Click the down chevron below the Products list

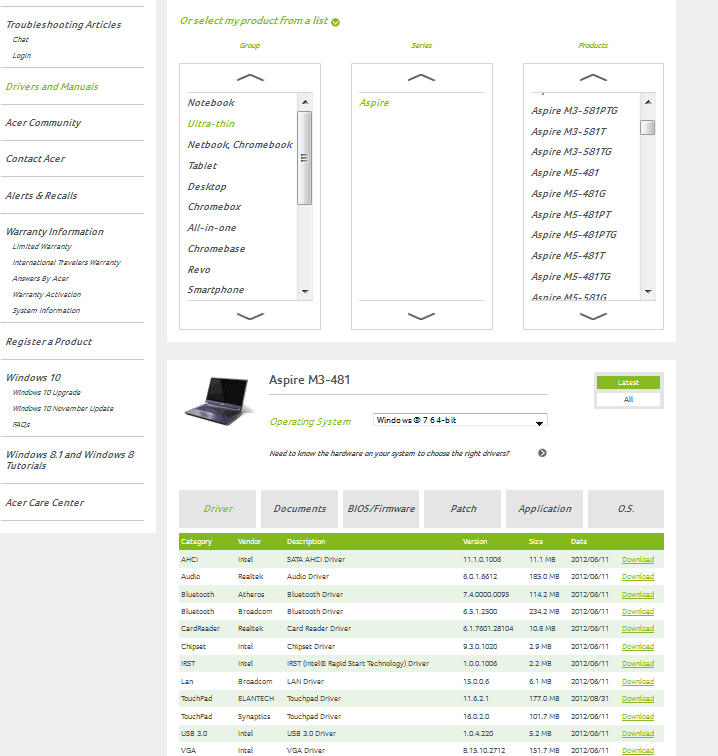tap(593, 316)
